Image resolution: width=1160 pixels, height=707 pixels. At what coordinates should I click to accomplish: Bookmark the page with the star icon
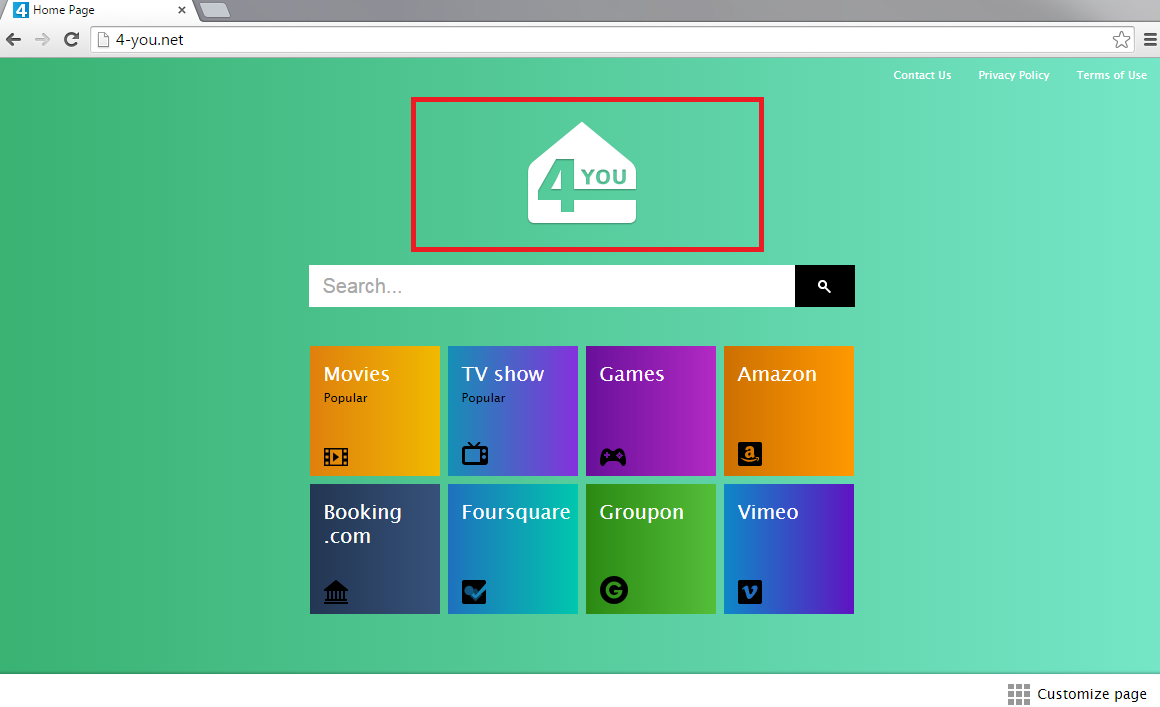pos(1121,40)
